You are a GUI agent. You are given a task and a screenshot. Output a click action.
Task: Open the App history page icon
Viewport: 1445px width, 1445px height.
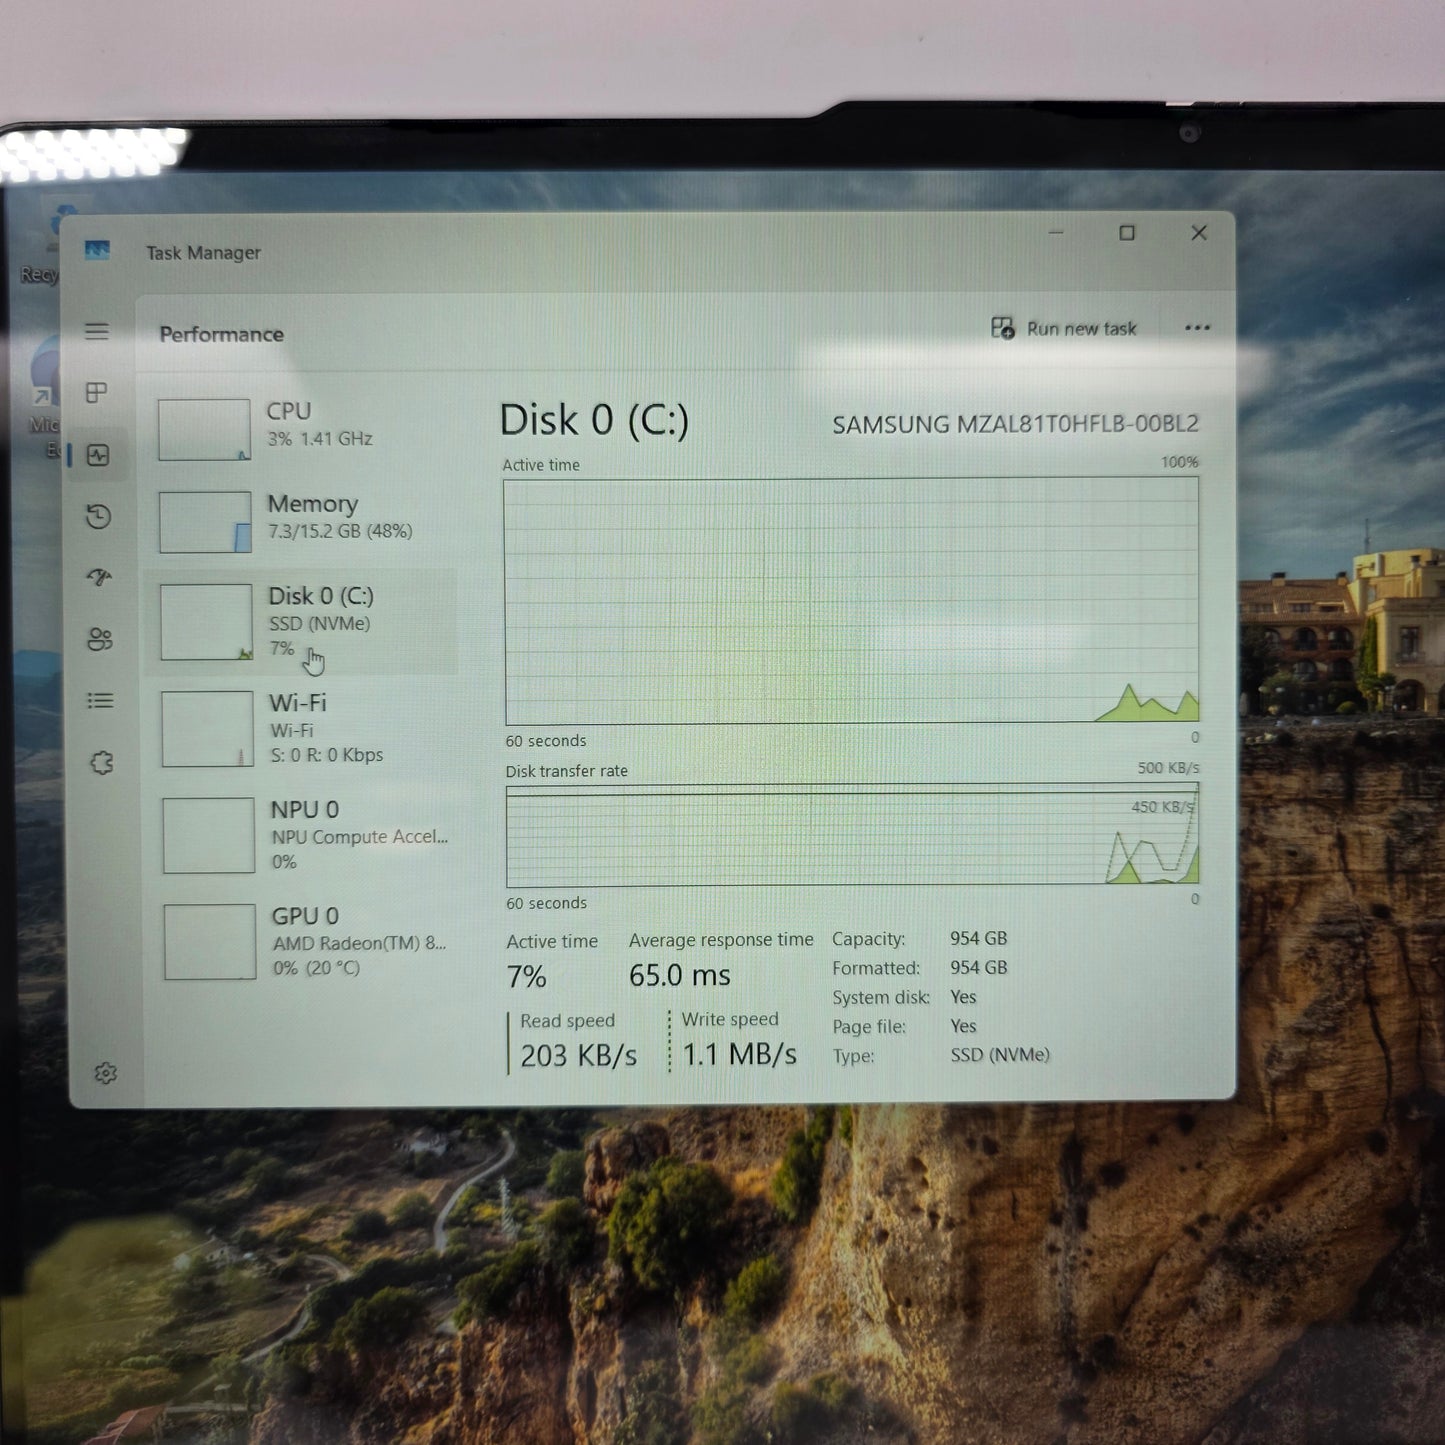click(x=98, y=517)
